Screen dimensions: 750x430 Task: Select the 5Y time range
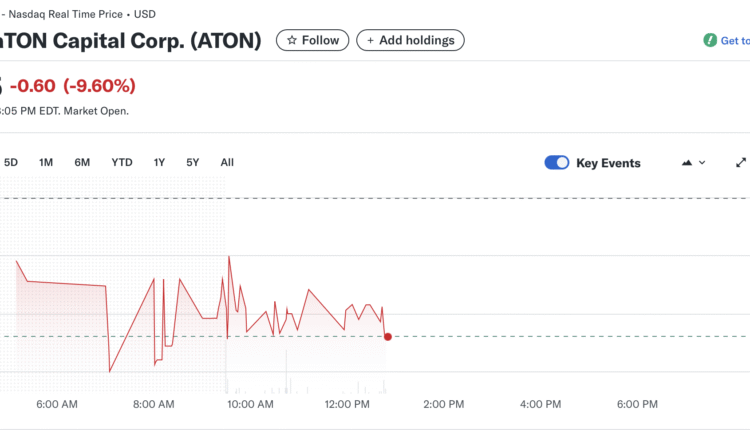click(193, 162)
